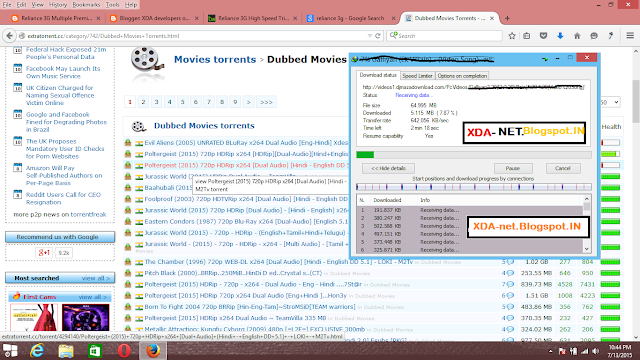Switch to the Speed Limiter tab
640x360 pixels.
click(417, 76)
